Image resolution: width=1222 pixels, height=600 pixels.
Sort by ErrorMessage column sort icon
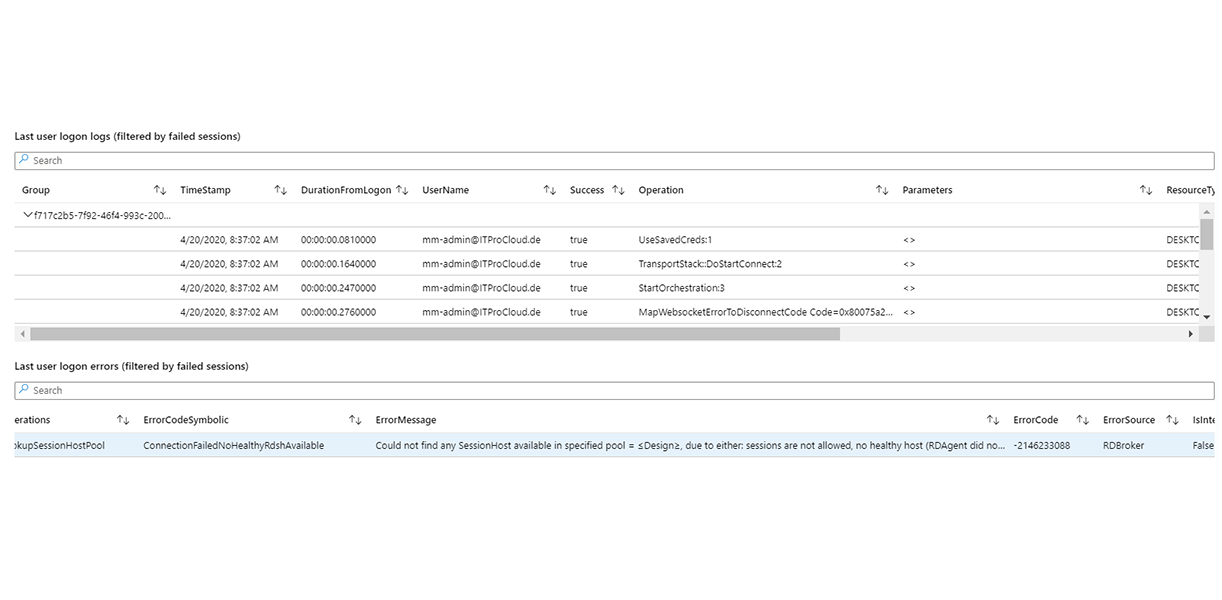tap(993, 420)
